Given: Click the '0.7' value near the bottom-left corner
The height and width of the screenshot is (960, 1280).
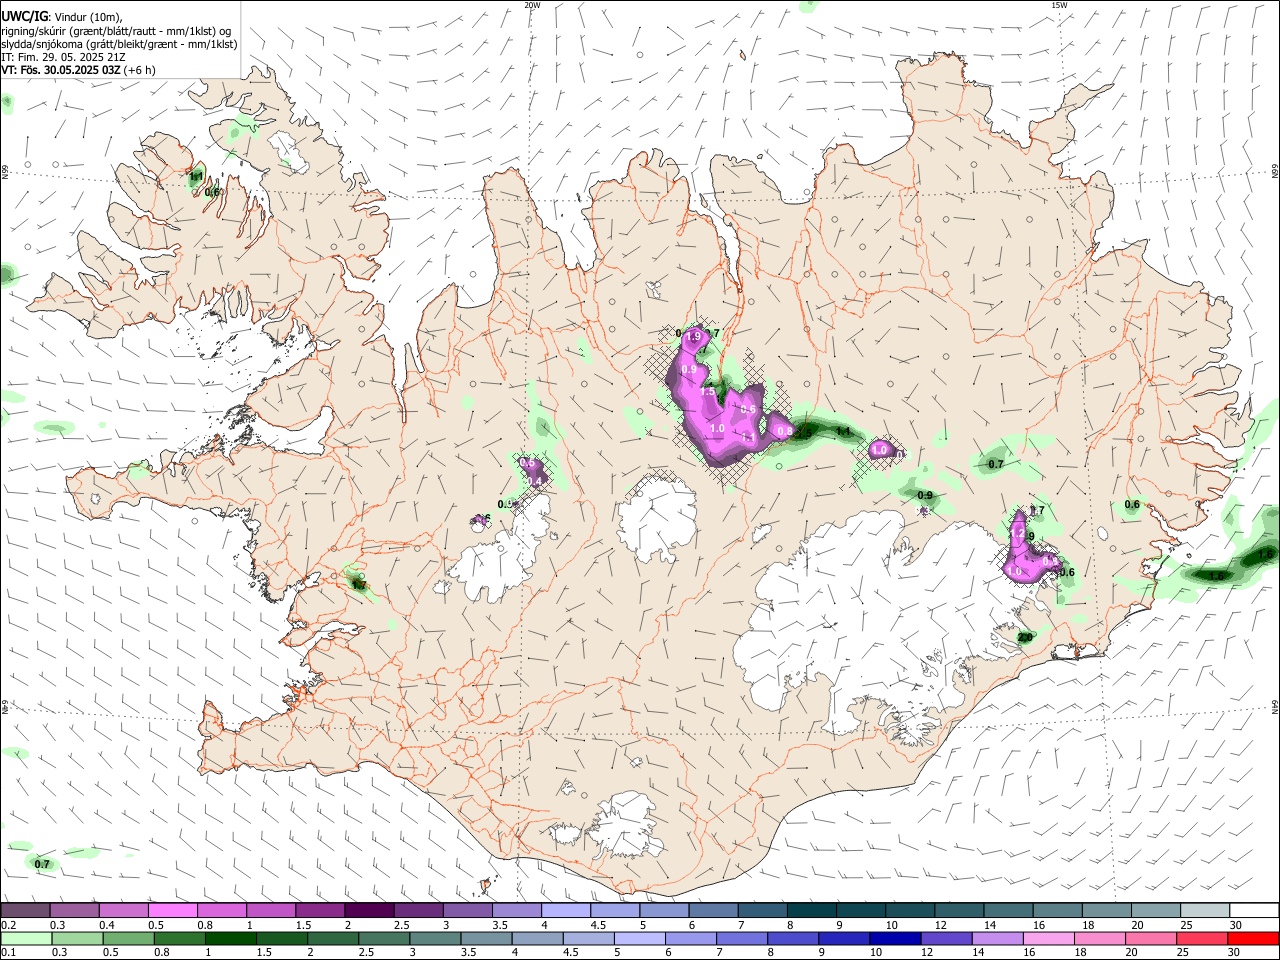Looking at the screenshot, I should tap(42, 864).
